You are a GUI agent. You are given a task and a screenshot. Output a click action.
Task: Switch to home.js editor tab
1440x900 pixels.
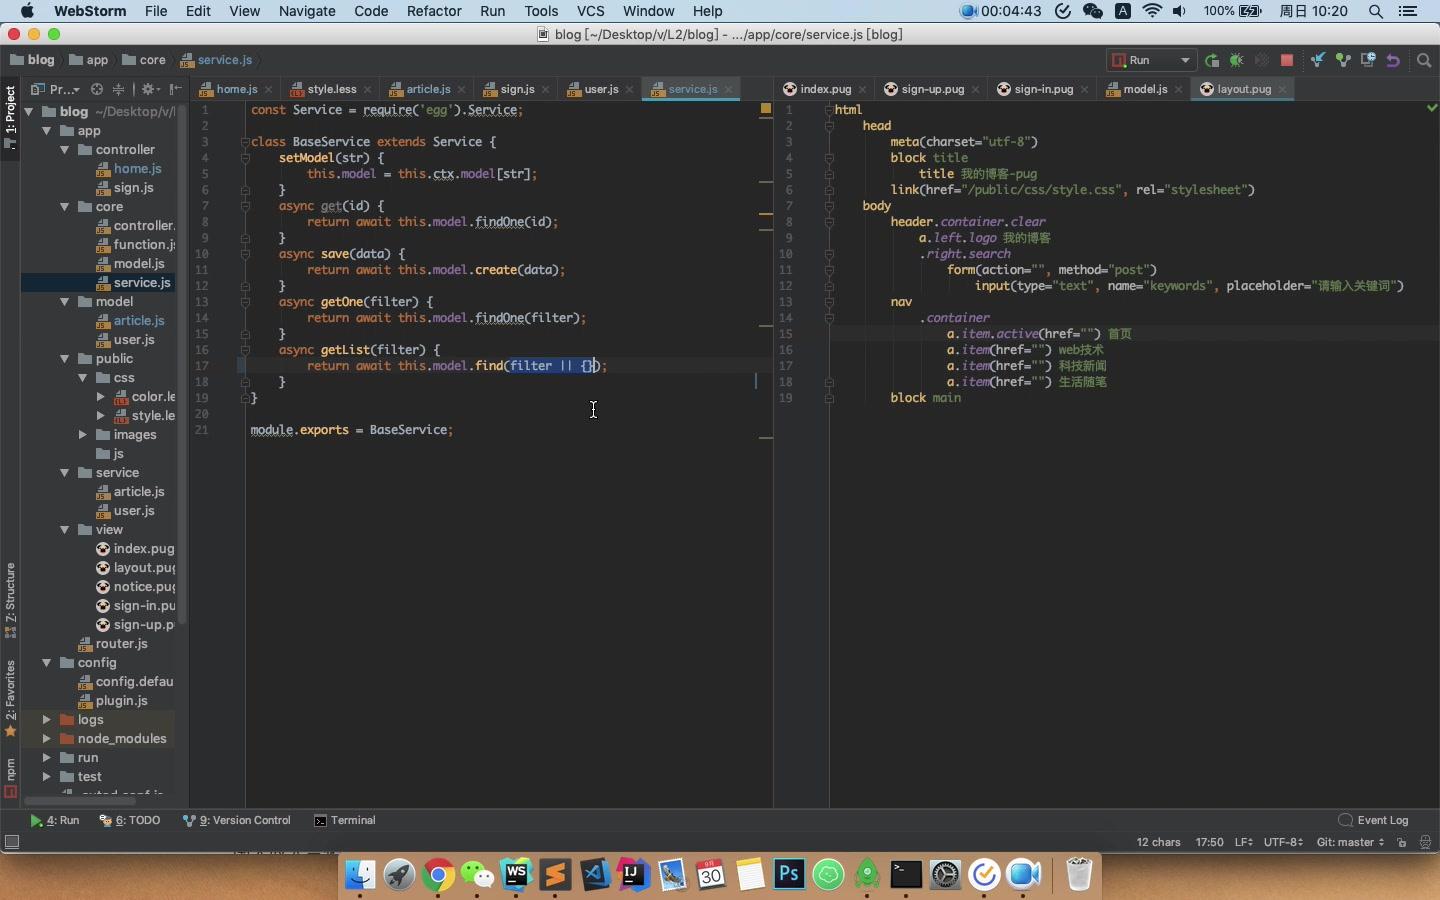point(237,89)
